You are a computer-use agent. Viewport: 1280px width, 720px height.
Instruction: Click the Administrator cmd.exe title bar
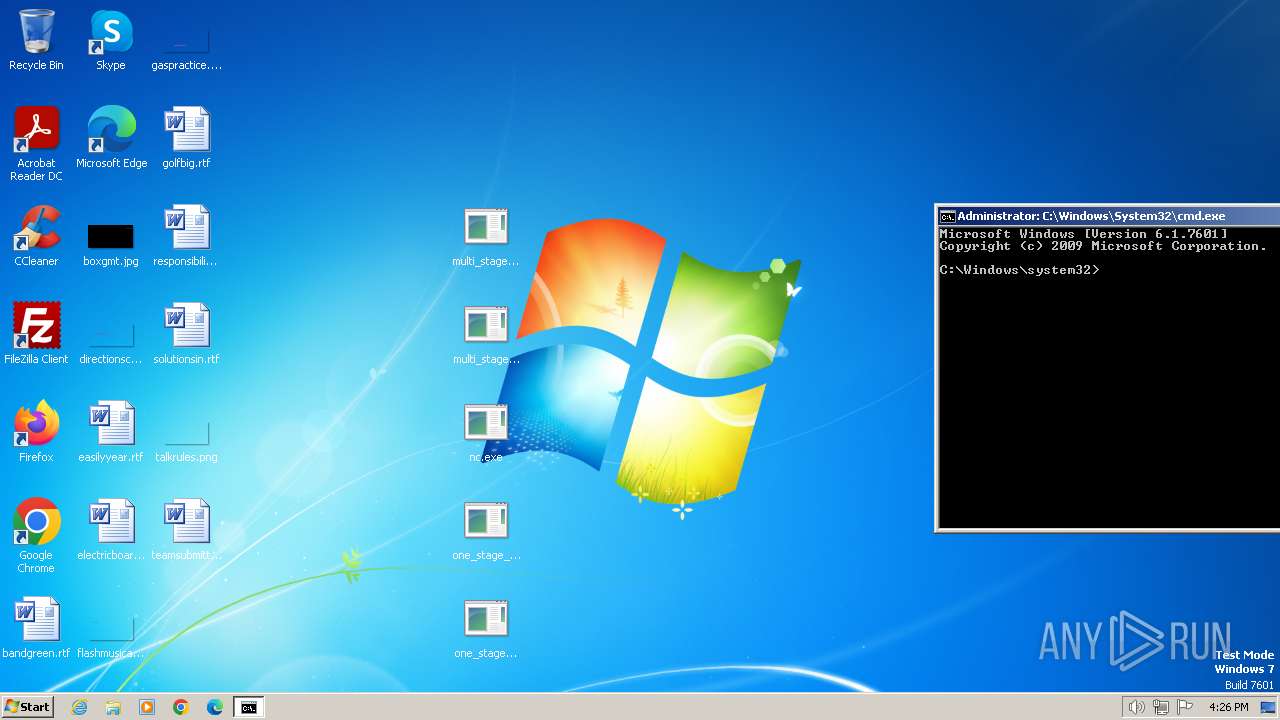point(1108,216)
